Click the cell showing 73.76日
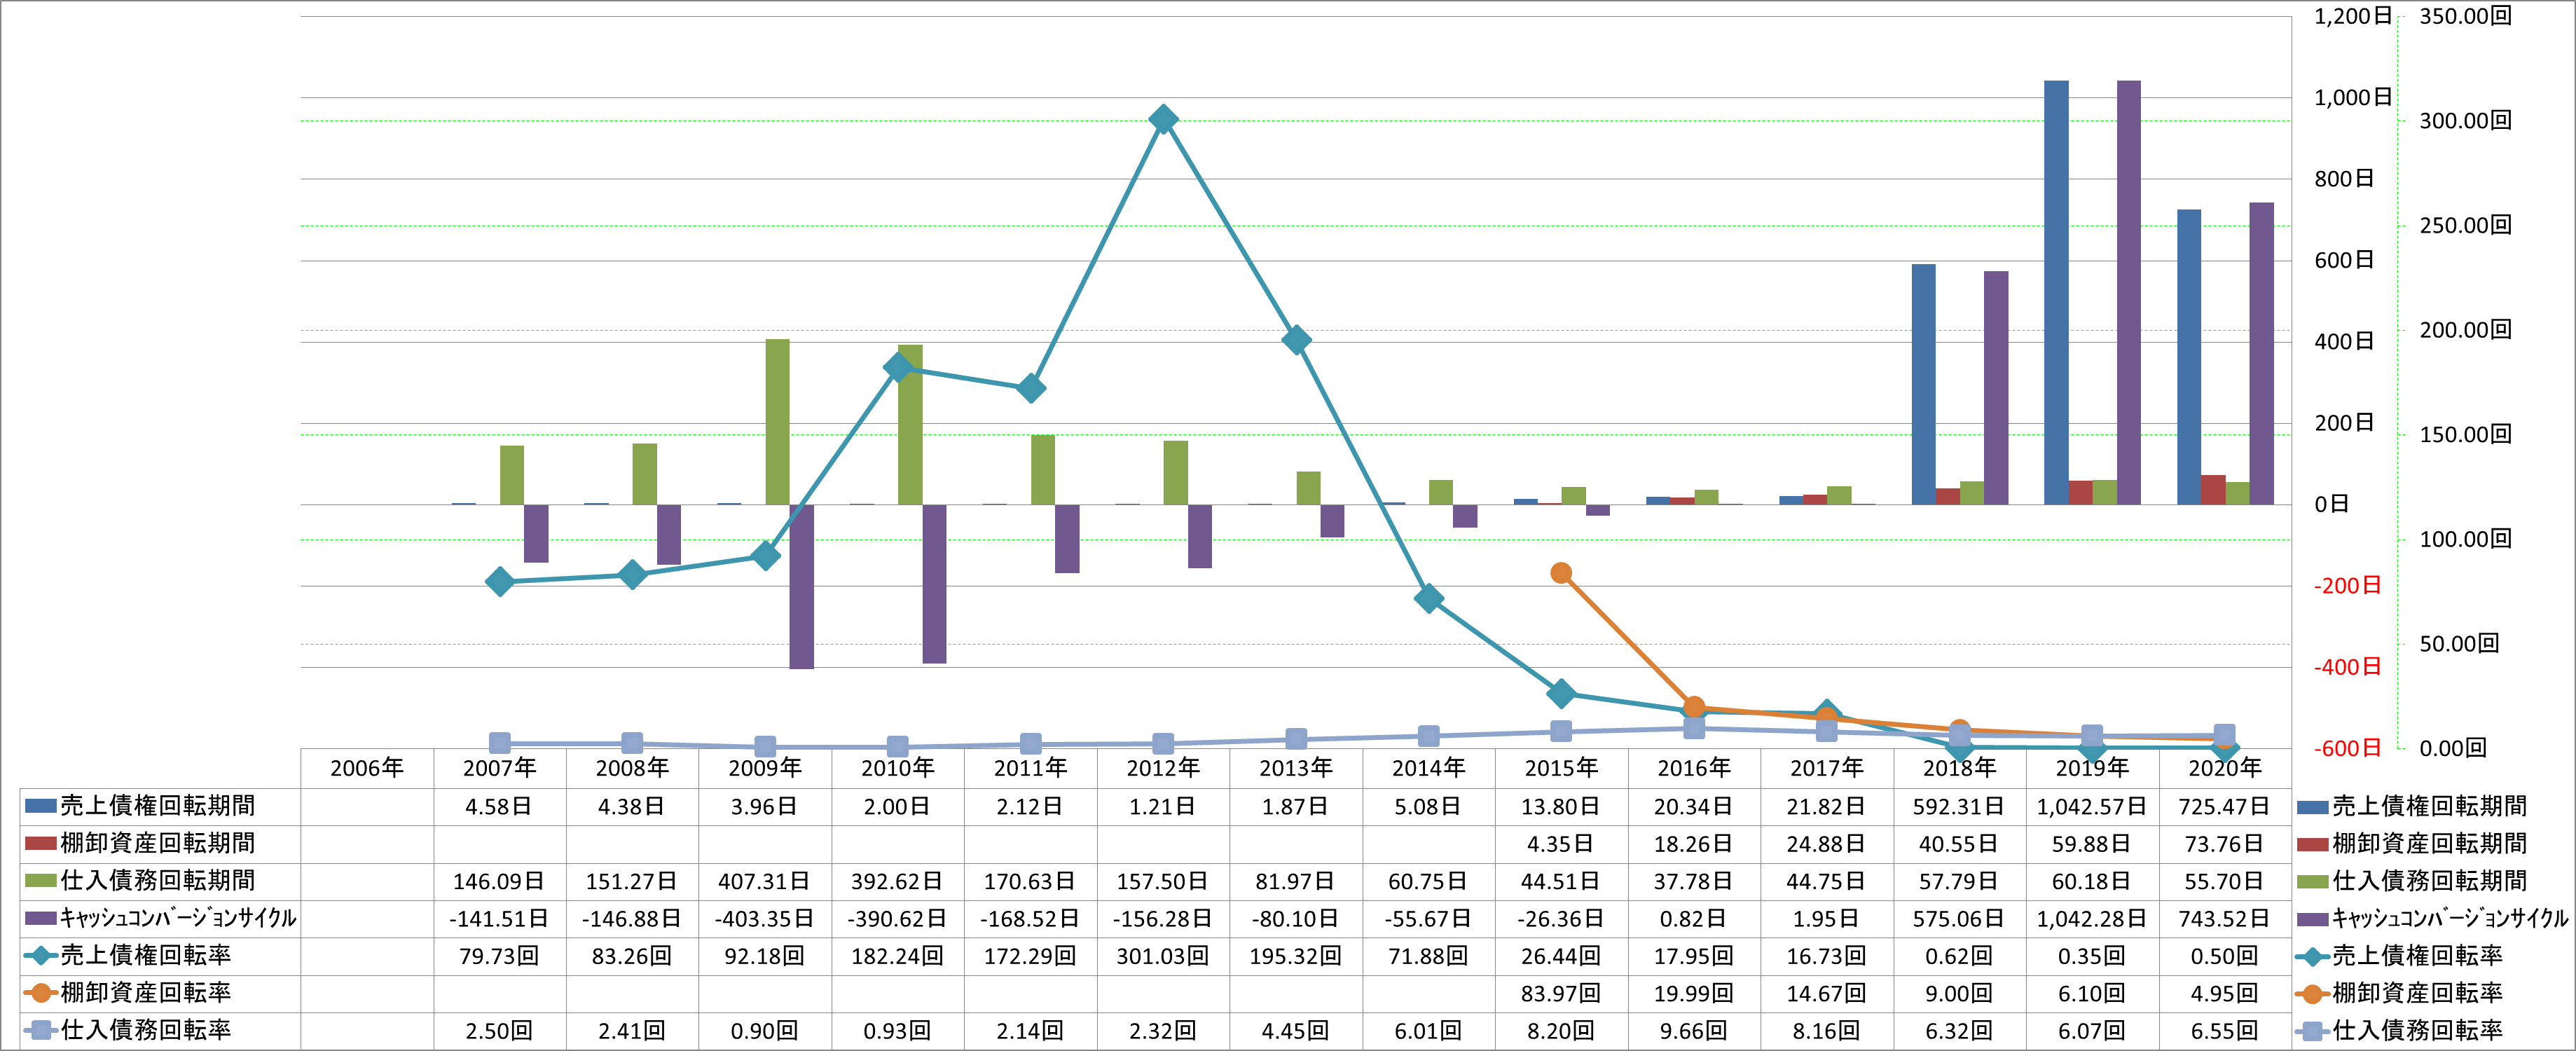The image size is (2576, 1051). coord(2225,843)
